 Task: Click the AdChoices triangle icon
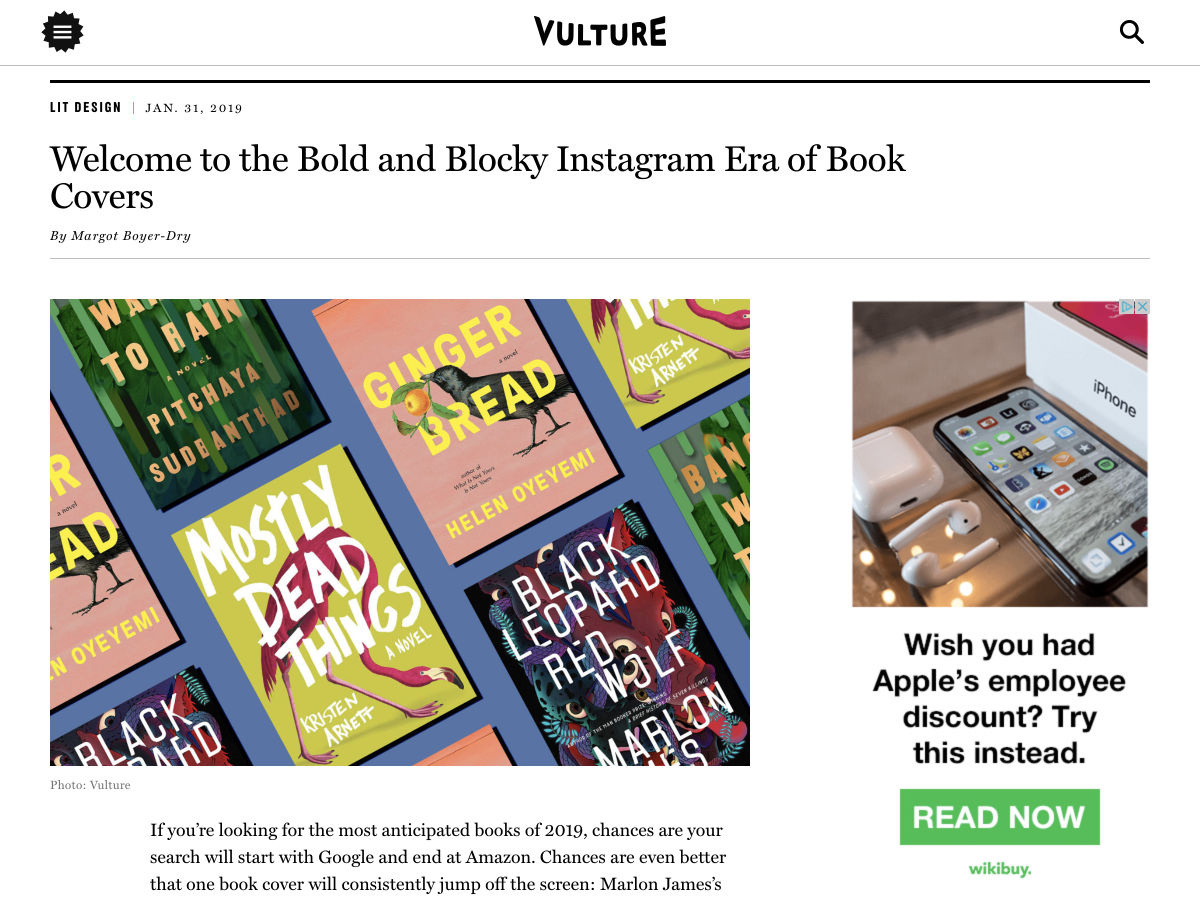coord(1126,307)
